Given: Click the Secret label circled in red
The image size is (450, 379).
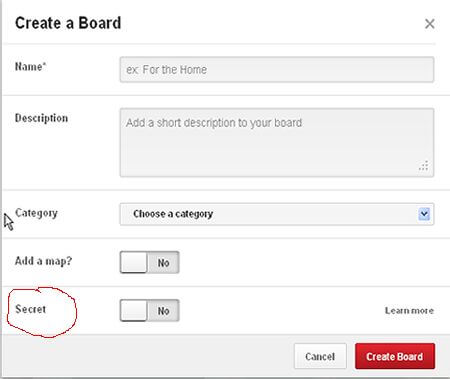Looking at the screenshot, I should click(x=31, y=309).
